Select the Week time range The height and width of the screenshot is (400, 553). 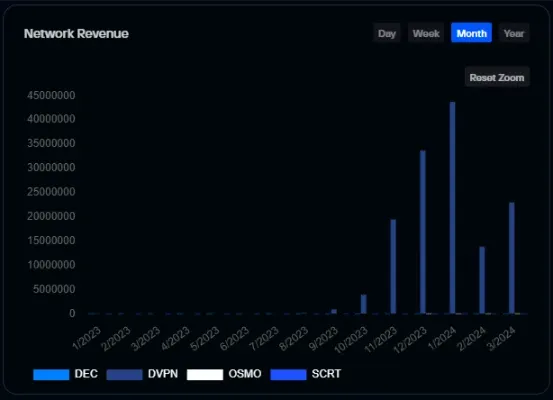(x=426, y=34)
